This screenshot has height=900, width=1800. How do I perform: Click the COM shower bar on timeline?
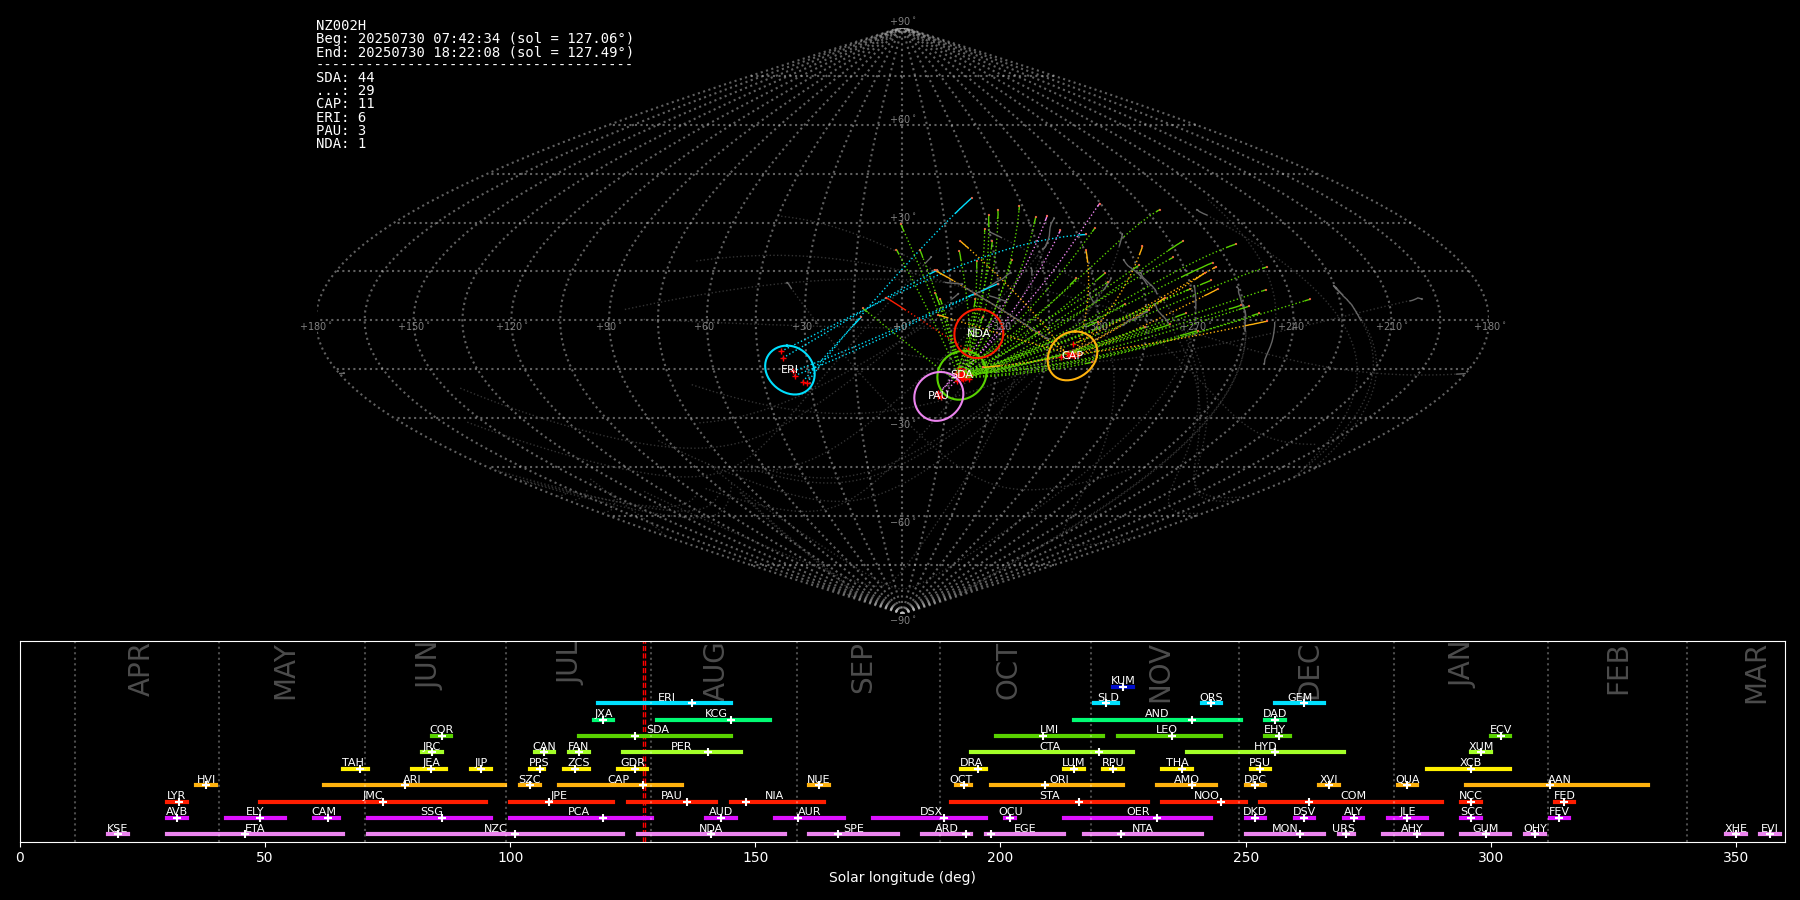1353,802
